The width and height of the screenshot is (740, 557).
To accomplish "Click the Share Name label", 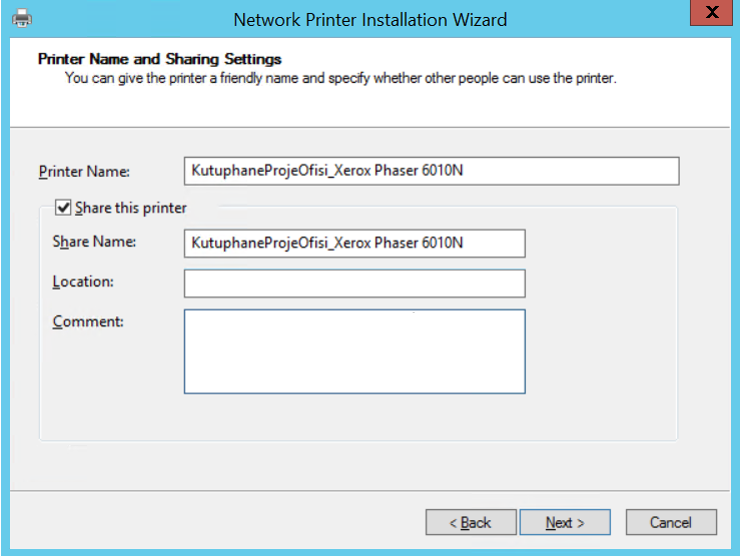I will click(x=94, y=242).
